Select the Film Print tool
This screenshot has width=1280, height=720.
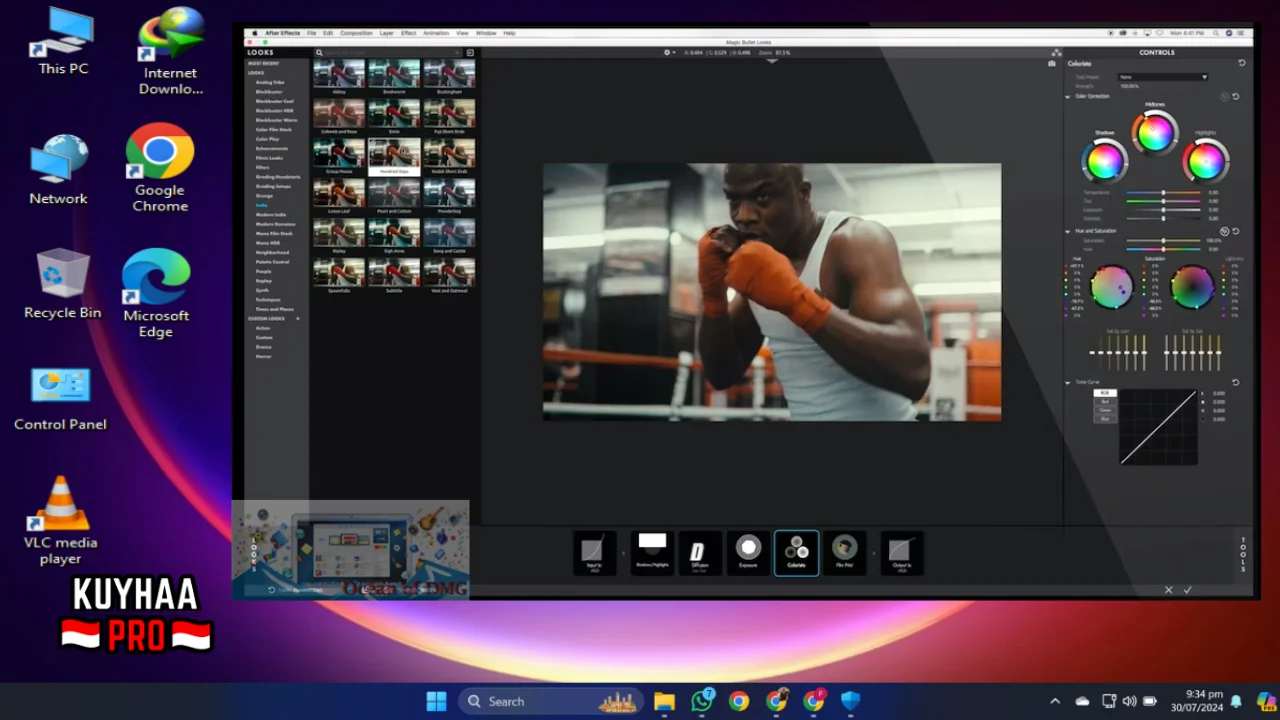845,552
